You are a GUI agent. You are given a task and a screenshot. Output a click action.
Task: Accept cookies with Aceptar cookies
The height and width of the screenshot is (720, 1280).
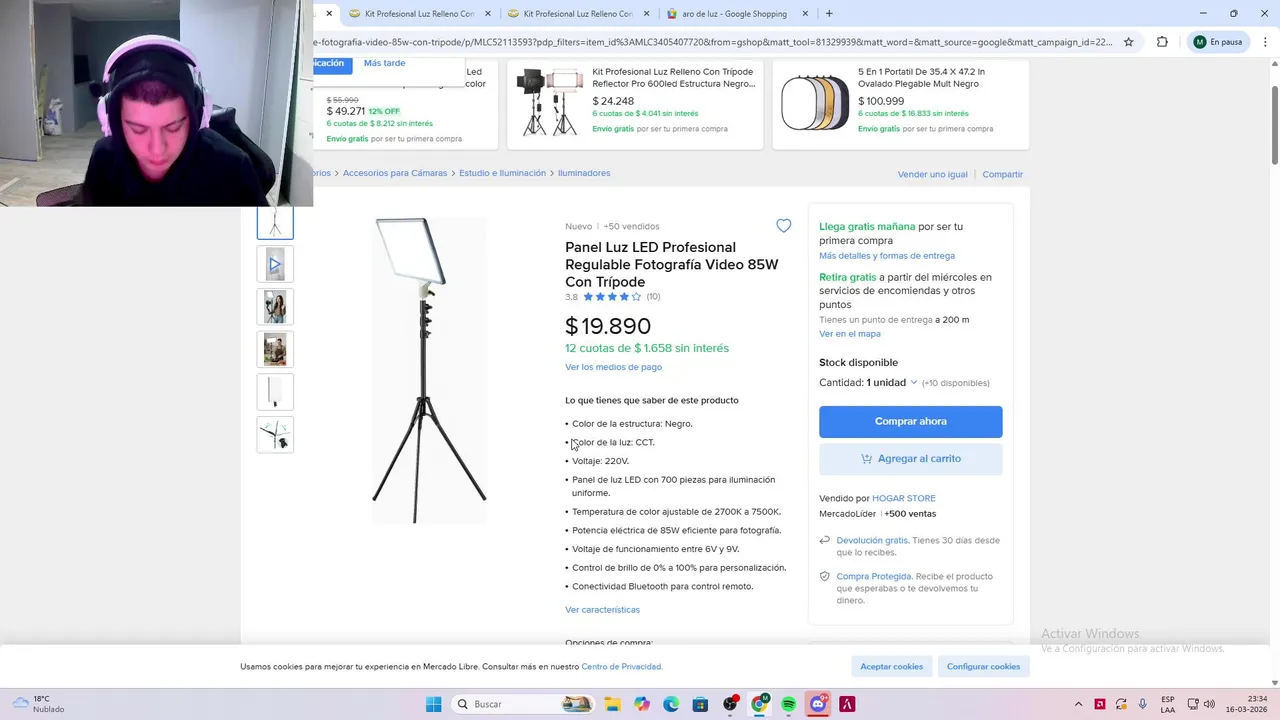click(x=891, y=666)
